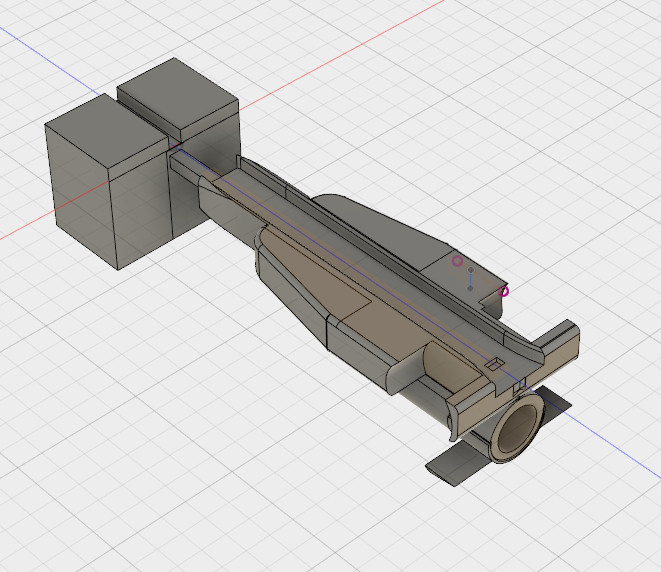Screen dimensions: 661x572
Task: Pick the lower gray point of the blue line
Action: (x=470, y=288)
